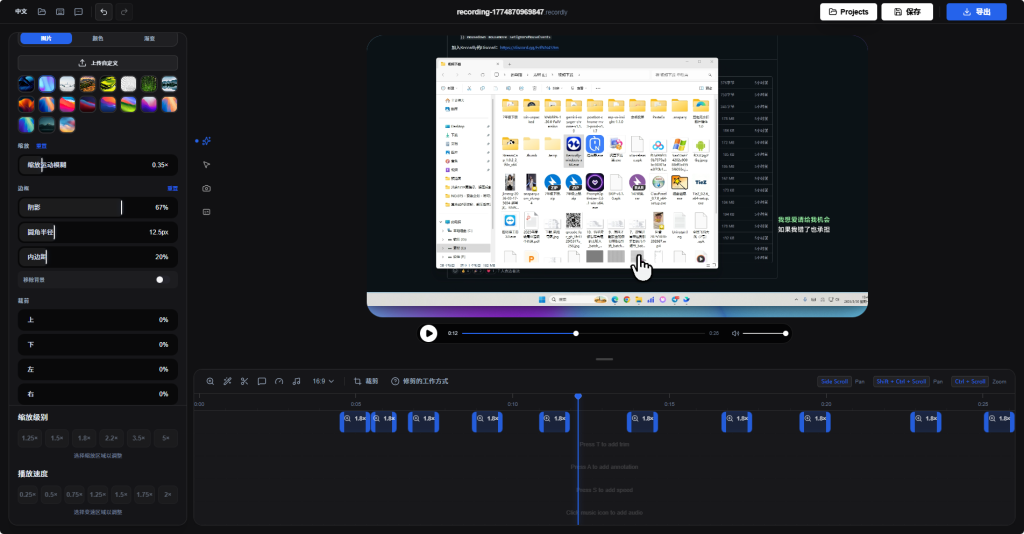The height and width of the screenshot is (534, 1024).
Task: Play the recording preview
Action: tap(429, 333)
